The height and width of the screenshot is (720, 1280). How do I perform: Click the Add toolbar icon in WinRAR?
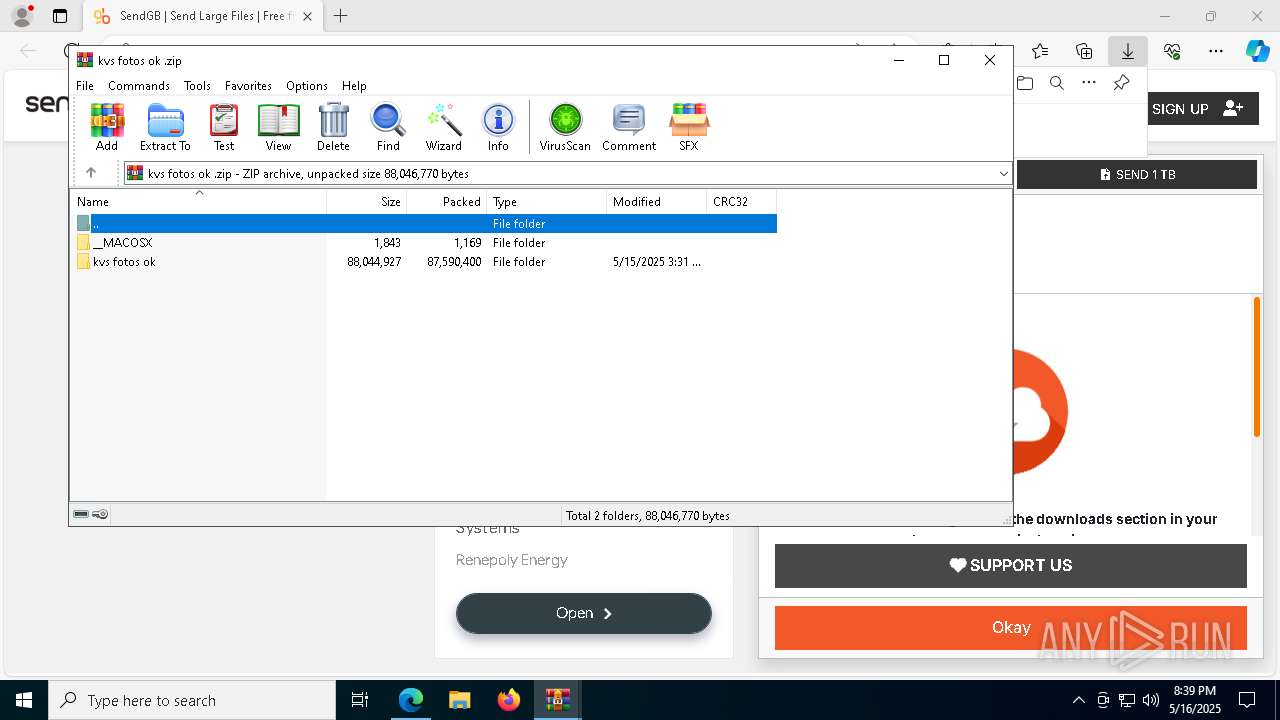tap(107, 127)
